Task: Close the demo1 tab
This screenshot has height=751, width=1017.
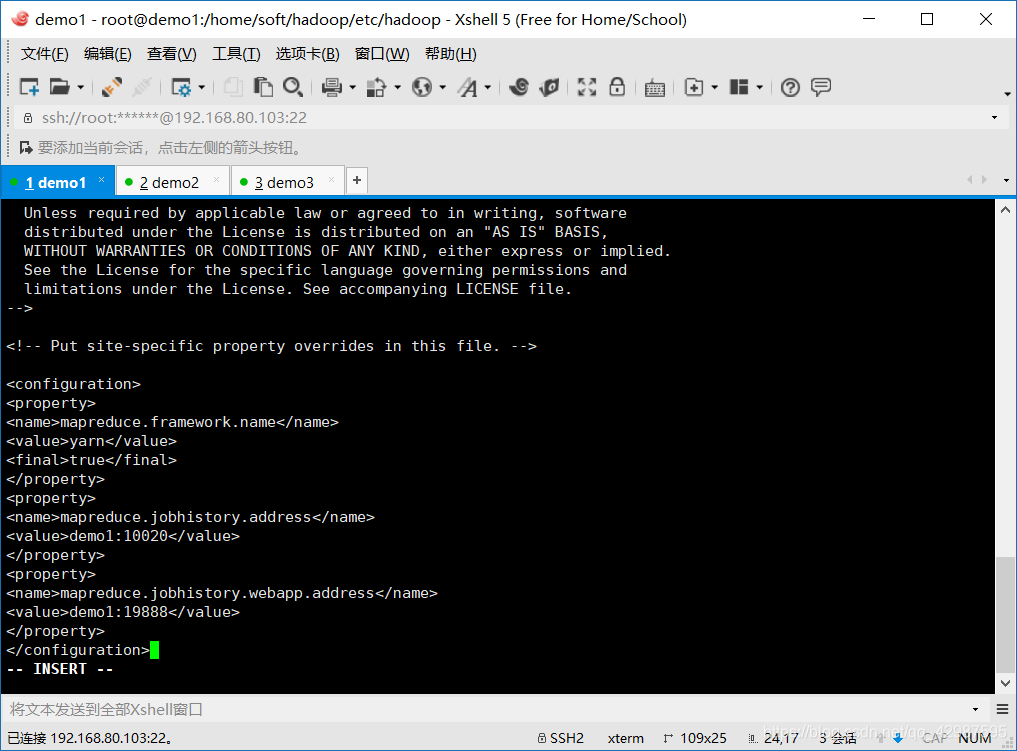Action: (x=102, y=180)
